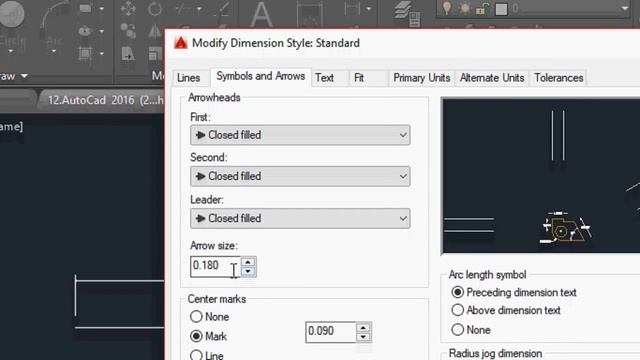Viewport: 640px width, 360px height.
Task: Go to the Alternate Units tab
Action: pos(492,78)
